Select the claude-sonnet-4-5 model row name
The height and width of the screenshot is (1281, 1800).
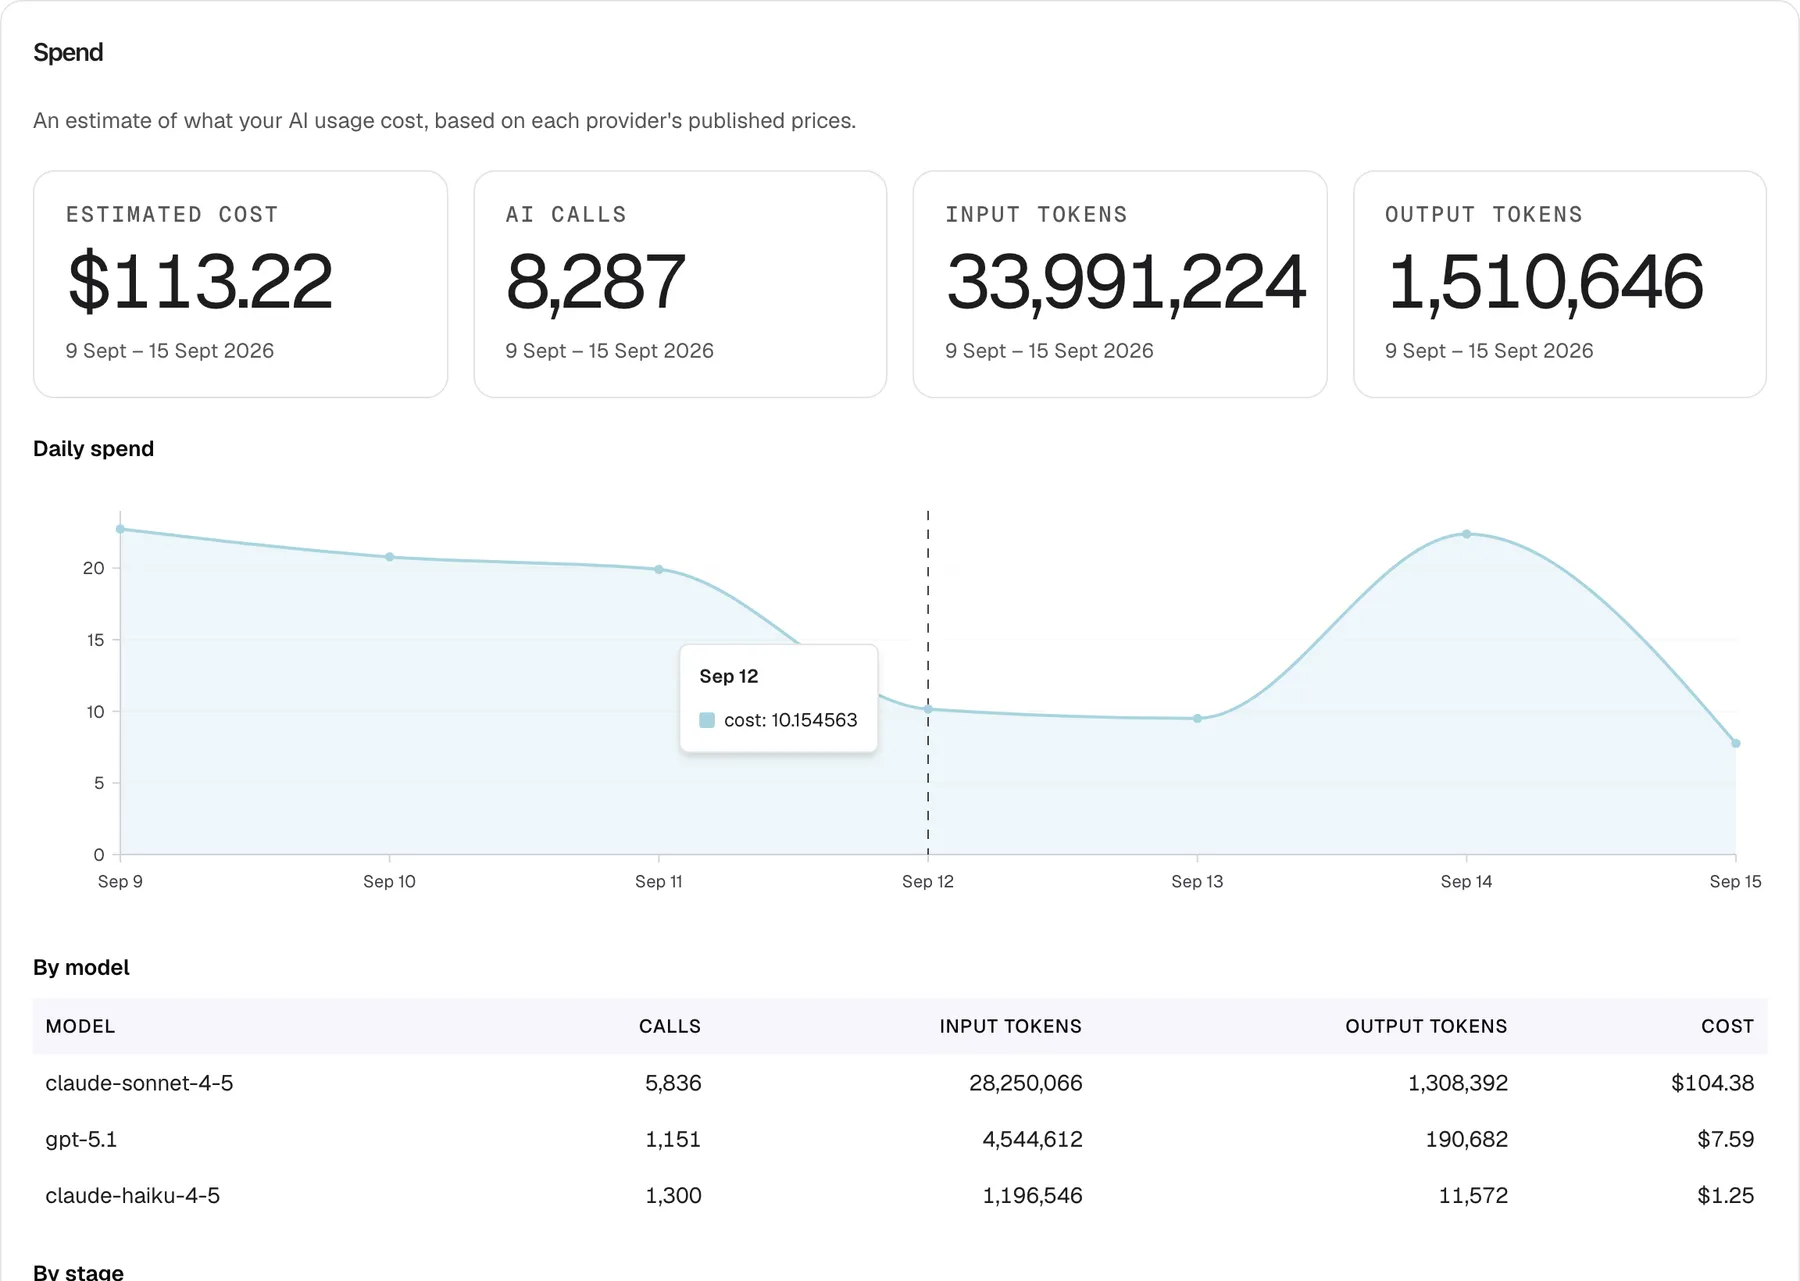coord(139,1083)
